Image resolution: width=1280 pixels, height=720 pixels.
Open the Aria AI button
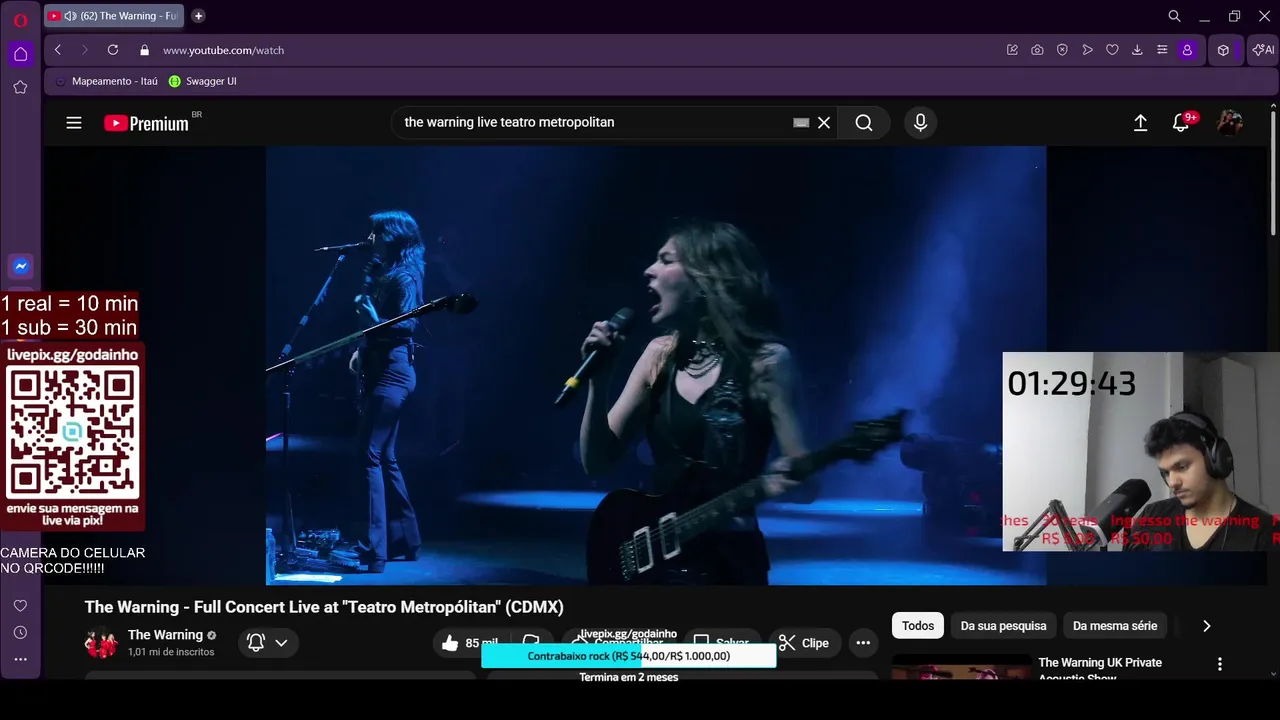(1264, 50)
